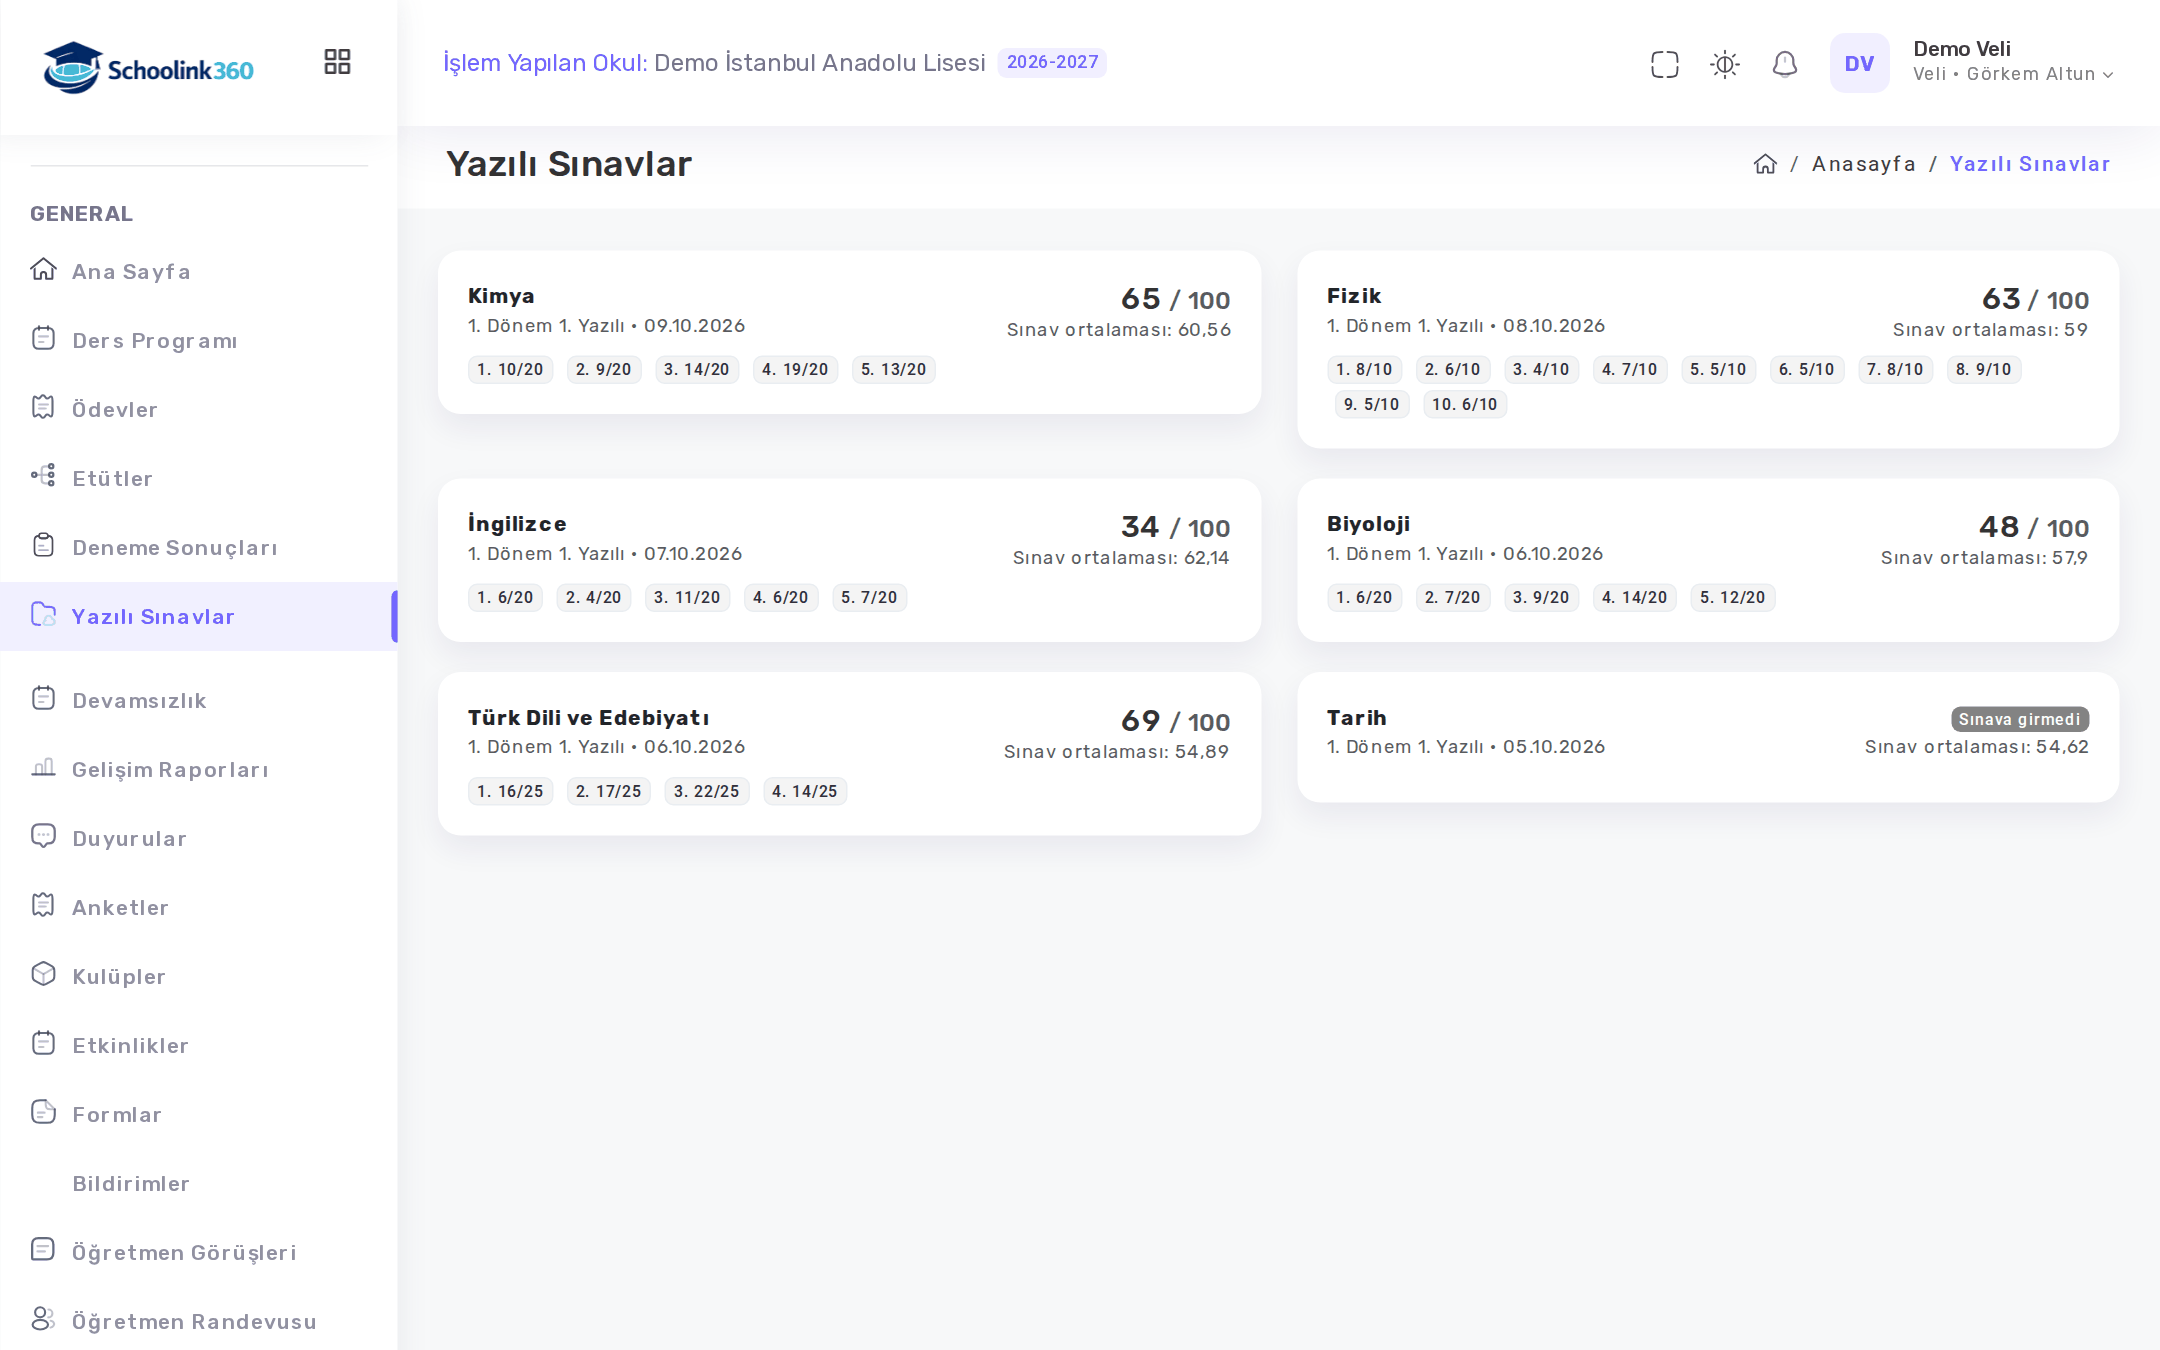This screenshot has height=1350, width=2160.
Task: Expand the Demo Veli profile dropdown
Action: 2012,62
